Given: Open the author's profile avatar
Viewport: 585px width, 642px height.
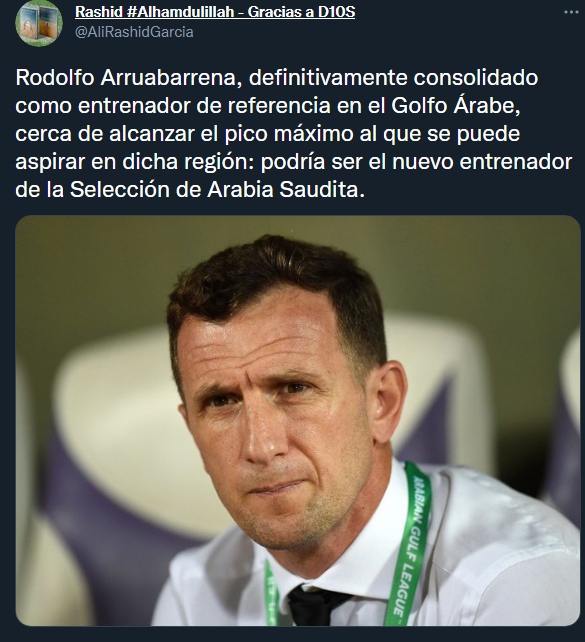Looking at the screenshot, I should pyautogui.click(x=39, y=23).
